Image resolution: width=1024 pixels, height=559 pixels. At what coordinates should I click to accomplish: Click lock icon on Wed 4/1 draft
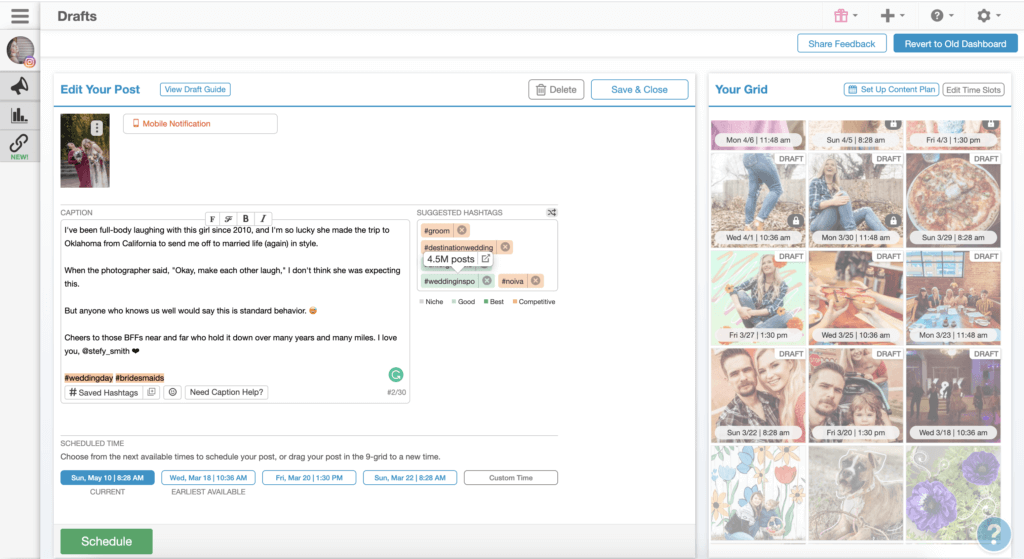795,220
